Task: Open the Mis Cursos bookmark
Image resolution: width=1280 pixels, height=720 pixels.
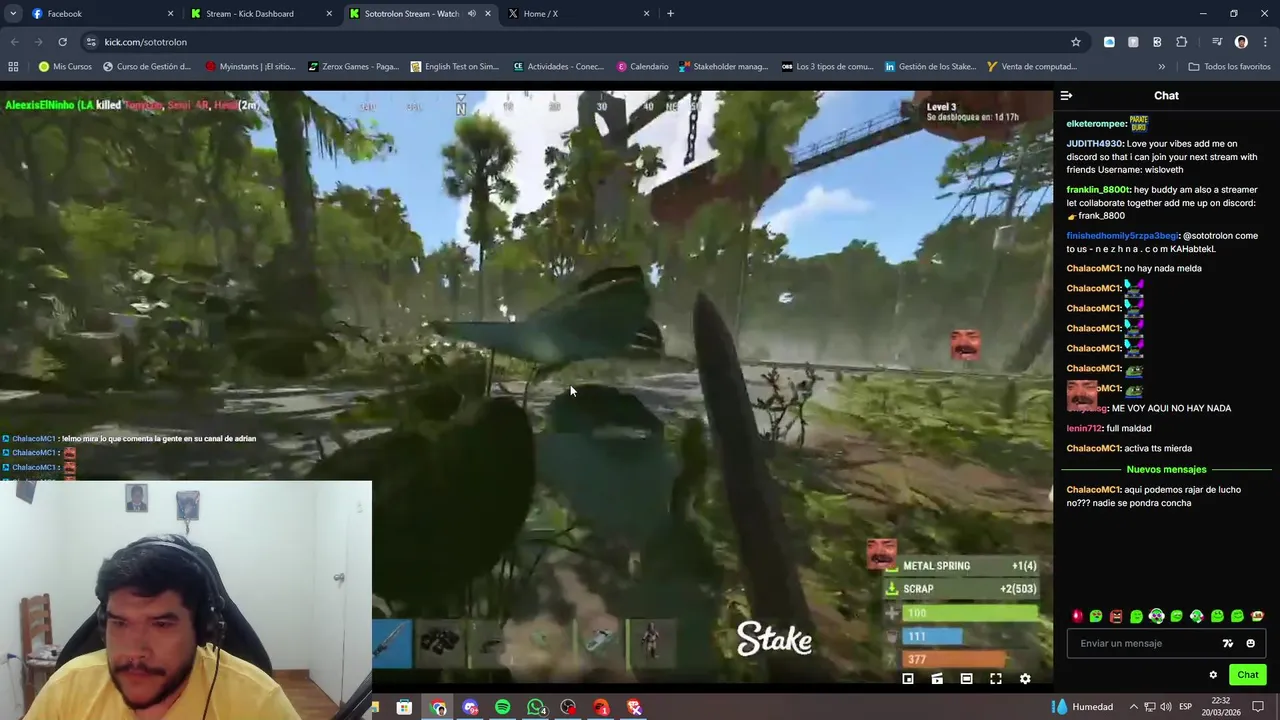Action: pos(65,67)
